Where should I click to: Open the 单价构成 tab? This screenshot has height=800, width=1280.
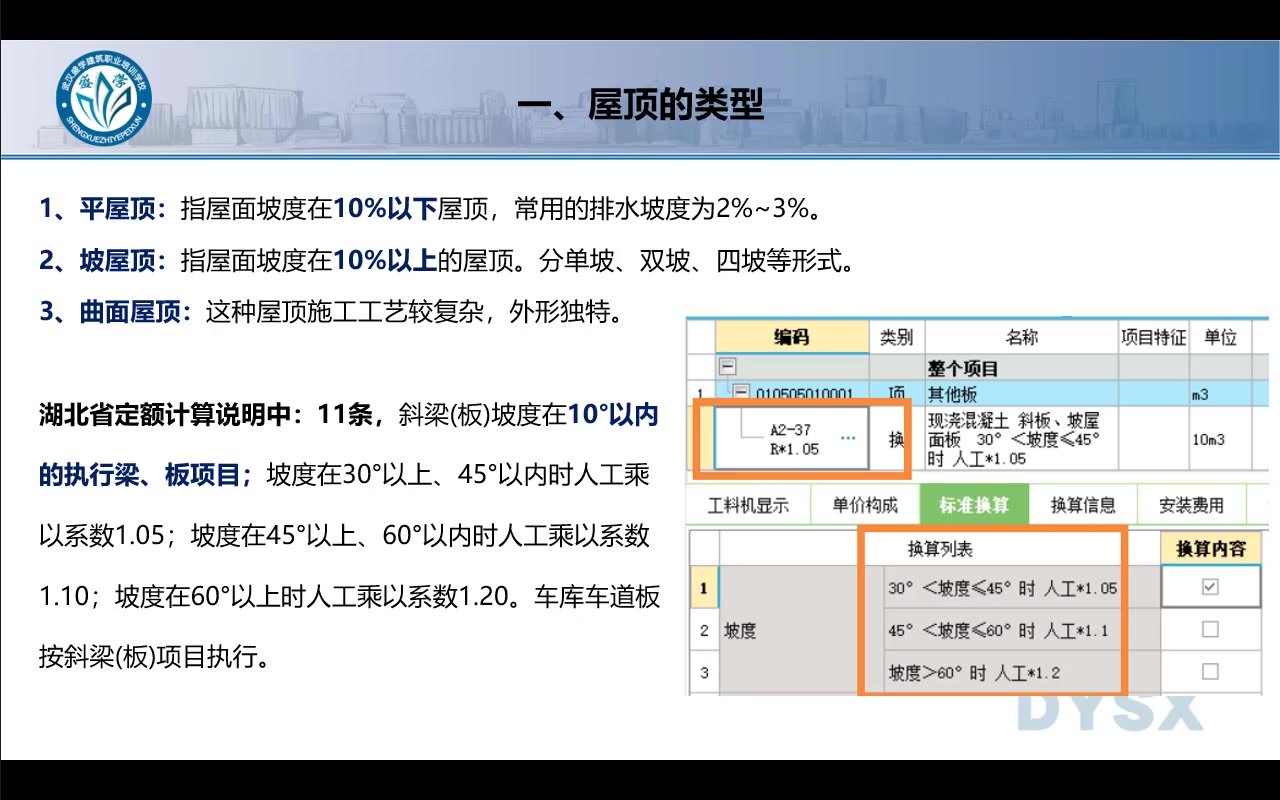(x=865, y=506)
